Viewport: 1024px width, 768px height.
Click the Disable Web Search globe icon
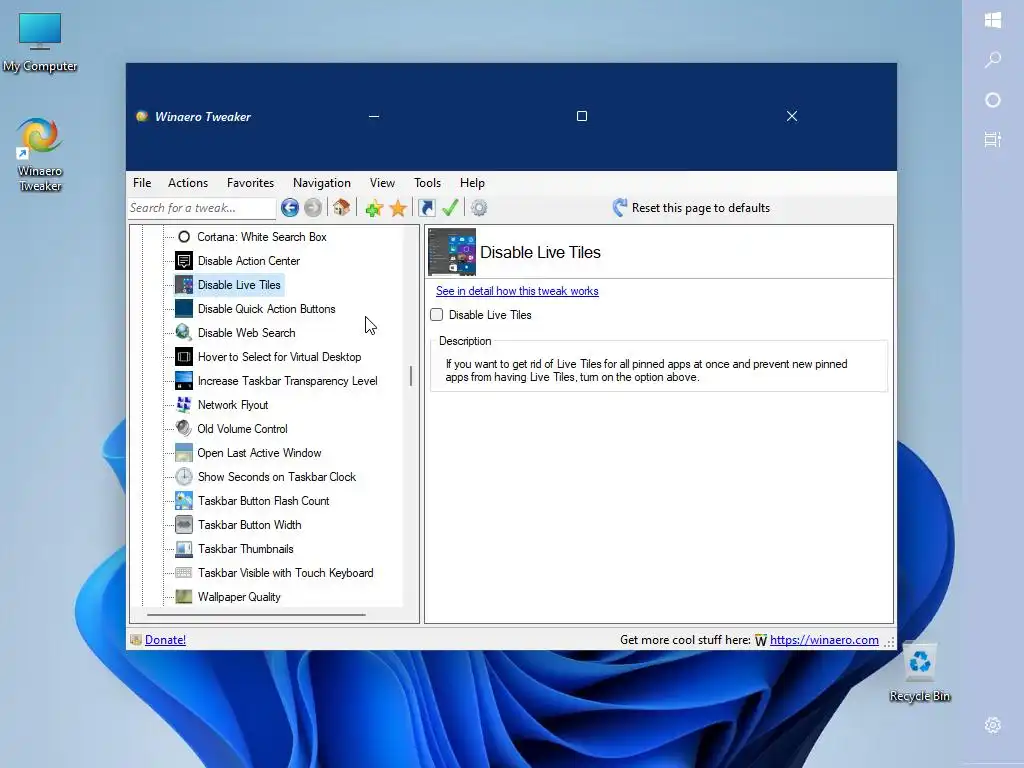[184, 332]
